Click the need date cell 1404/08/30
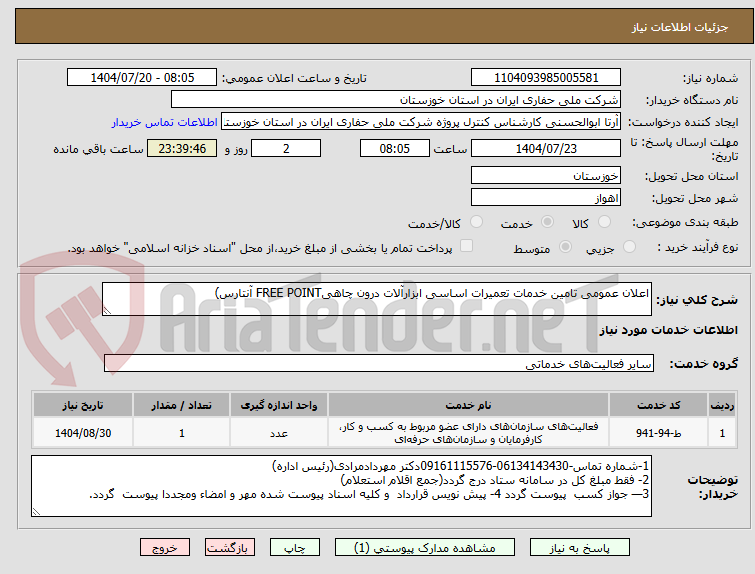Viewport: 755px width, 574px height. coord(83,433)
